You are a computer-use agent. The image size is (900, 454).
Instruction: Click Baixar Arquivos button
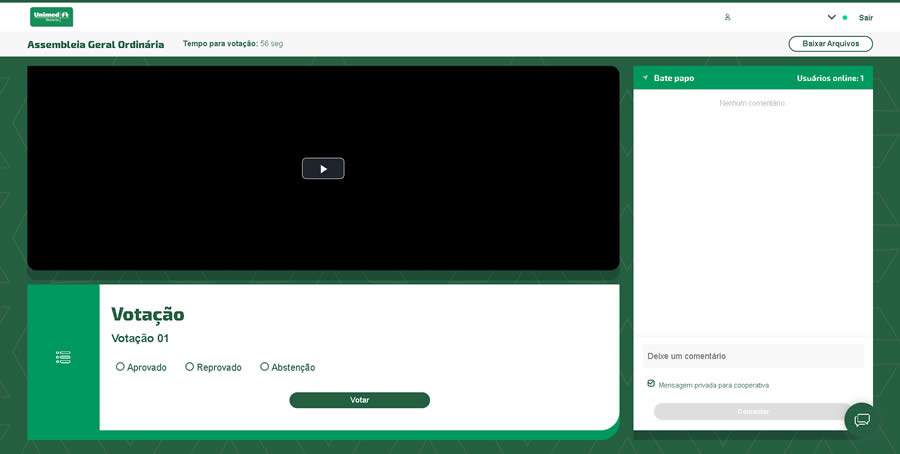pos(830,44)
